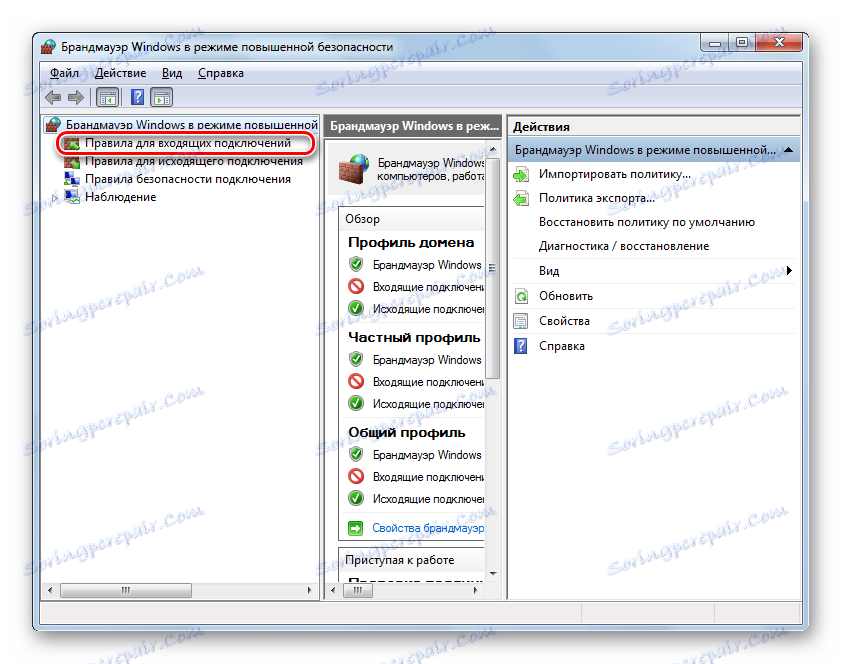Click the outbound rules icon in tree

pyautogui.click(x=71, y=161)
